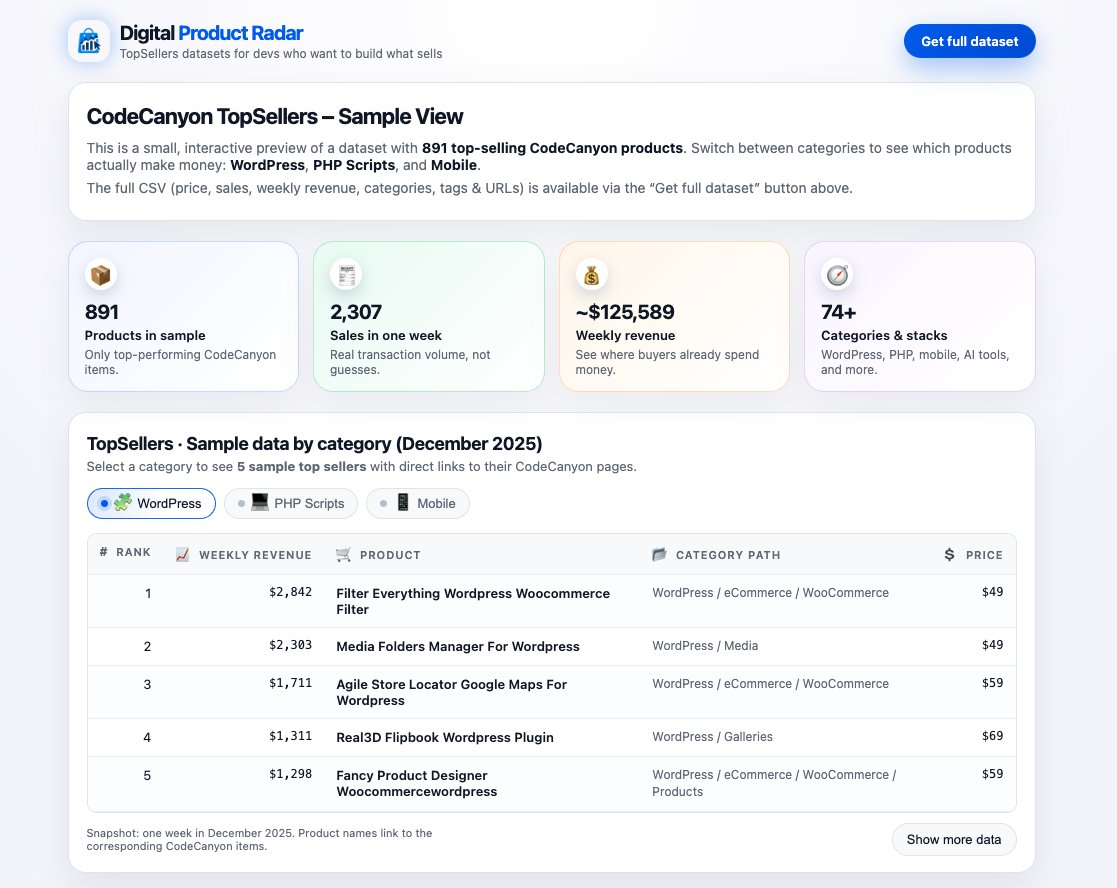Click the Get full dataset button

[x=970, y=41]
